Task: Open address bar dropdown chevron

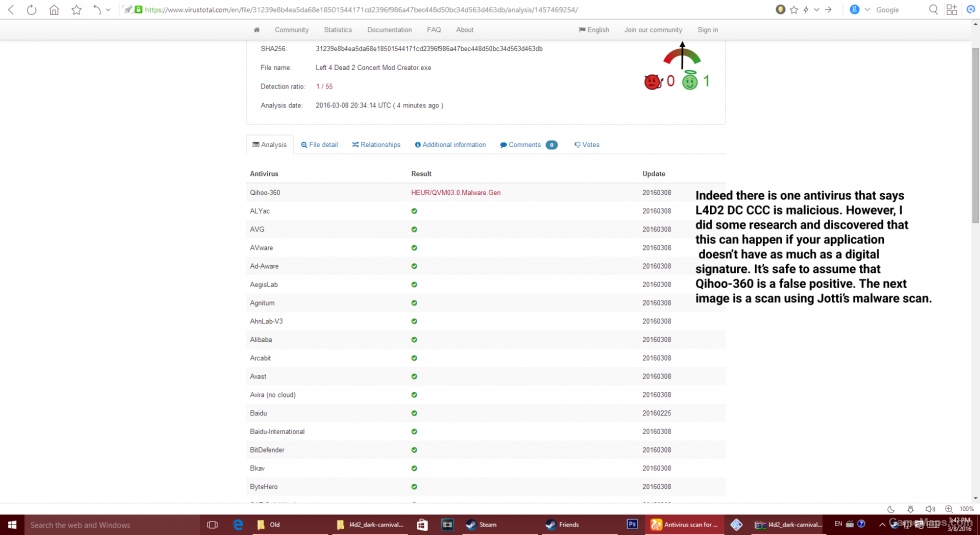Action: [x=816, y=9]
